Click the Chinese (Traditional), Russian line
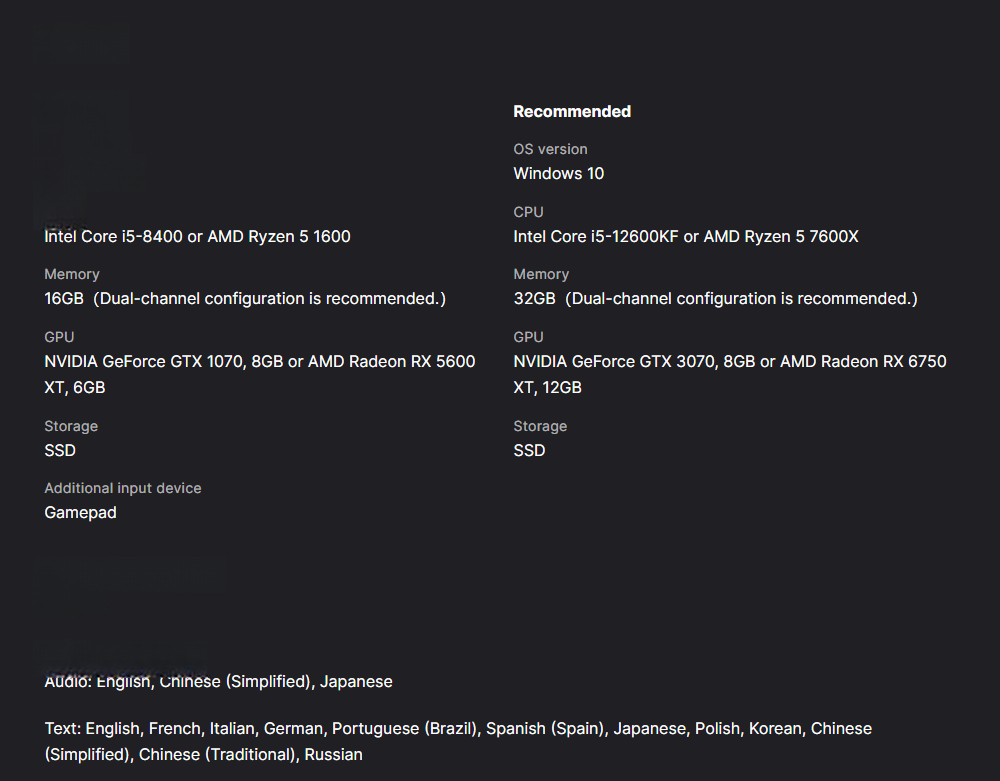This screenshot has height=781, width=1000. pyautogui.click(x=203, y=755)
